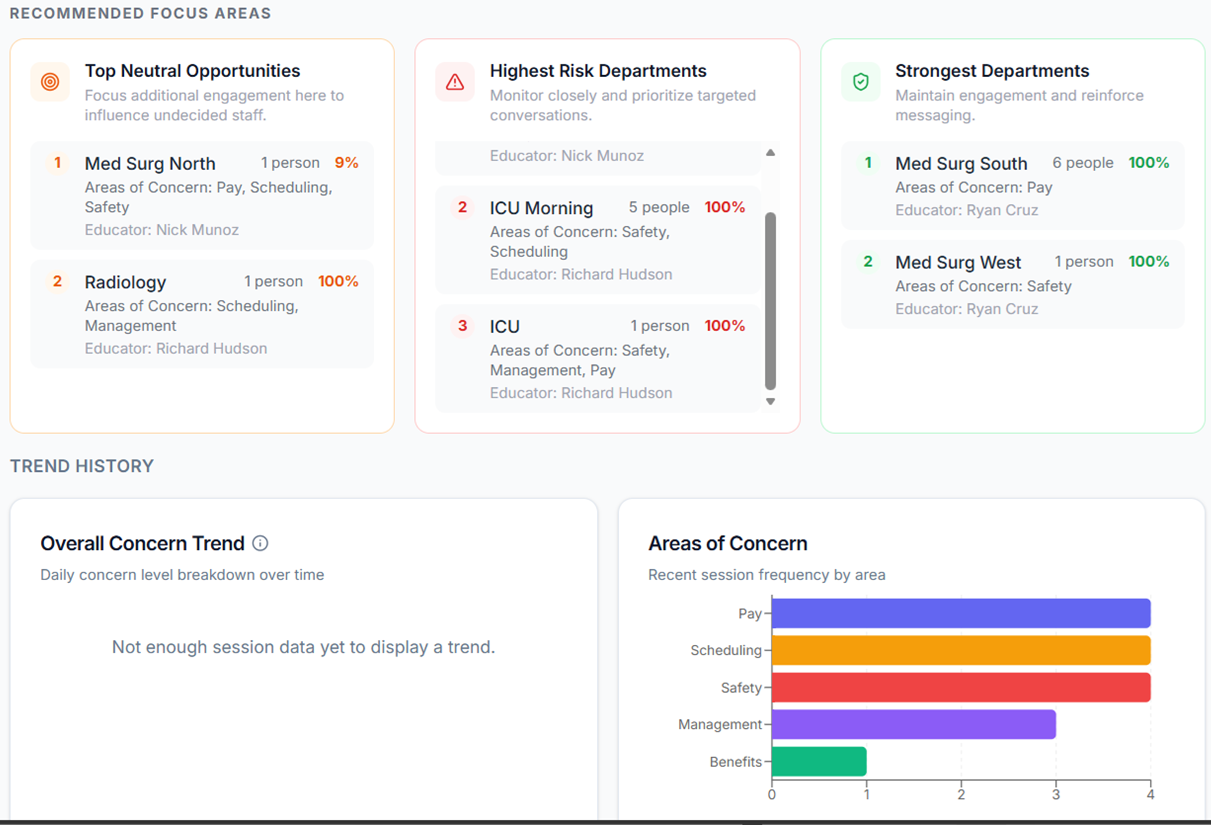
Task: Click the 100% value on ICU Morning row
Action: tap(725, 207)
